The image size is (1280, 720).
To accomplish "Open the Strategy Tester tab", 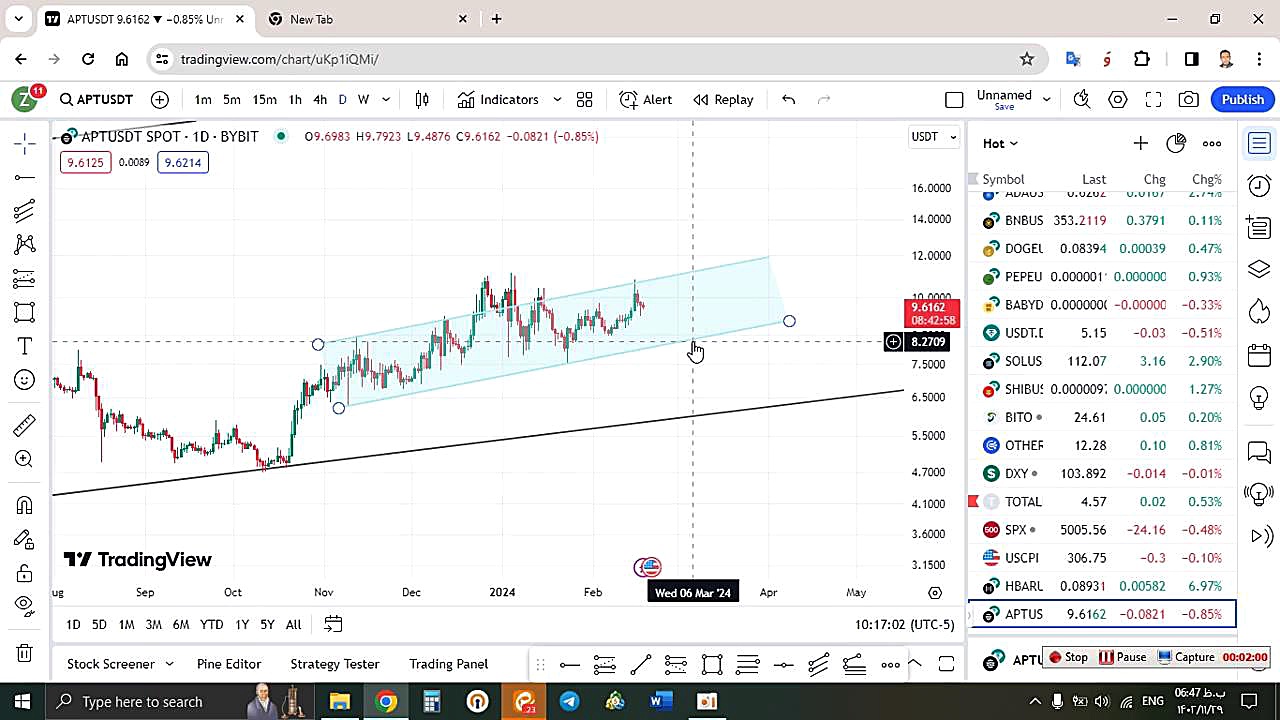I will click(335, 664).
